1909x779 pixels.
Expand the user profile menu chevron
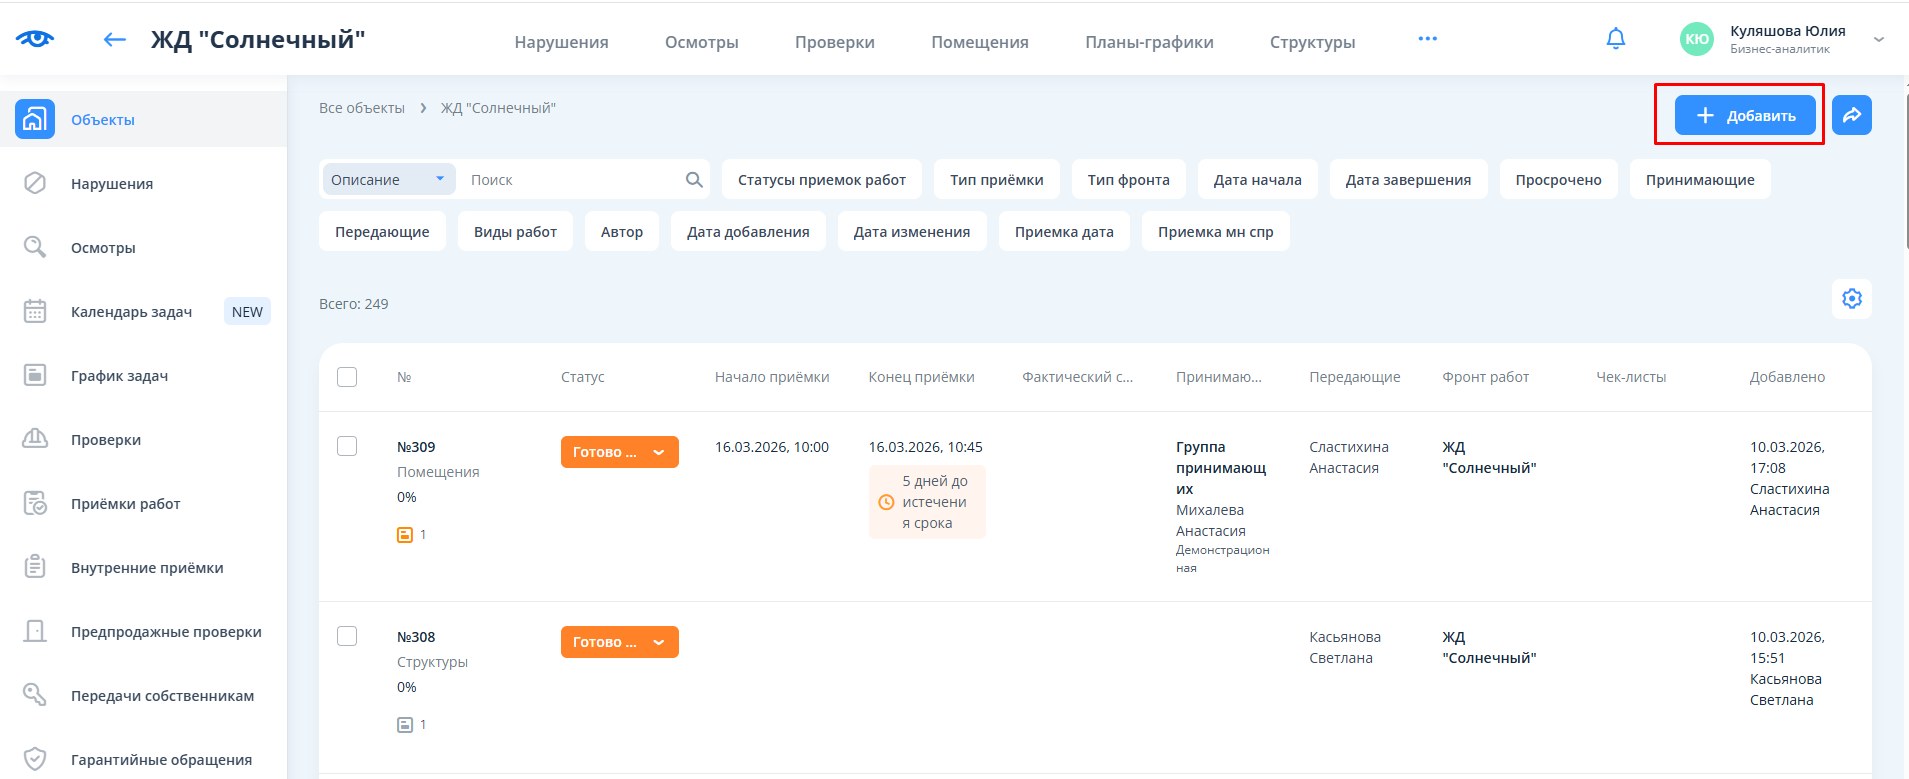(x=1878, y=40)
